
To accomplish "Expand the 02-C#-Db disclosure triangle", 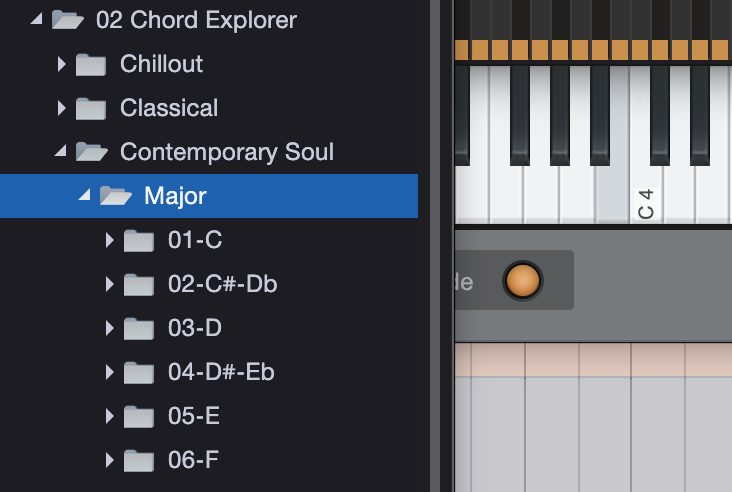I will (110, 284).
